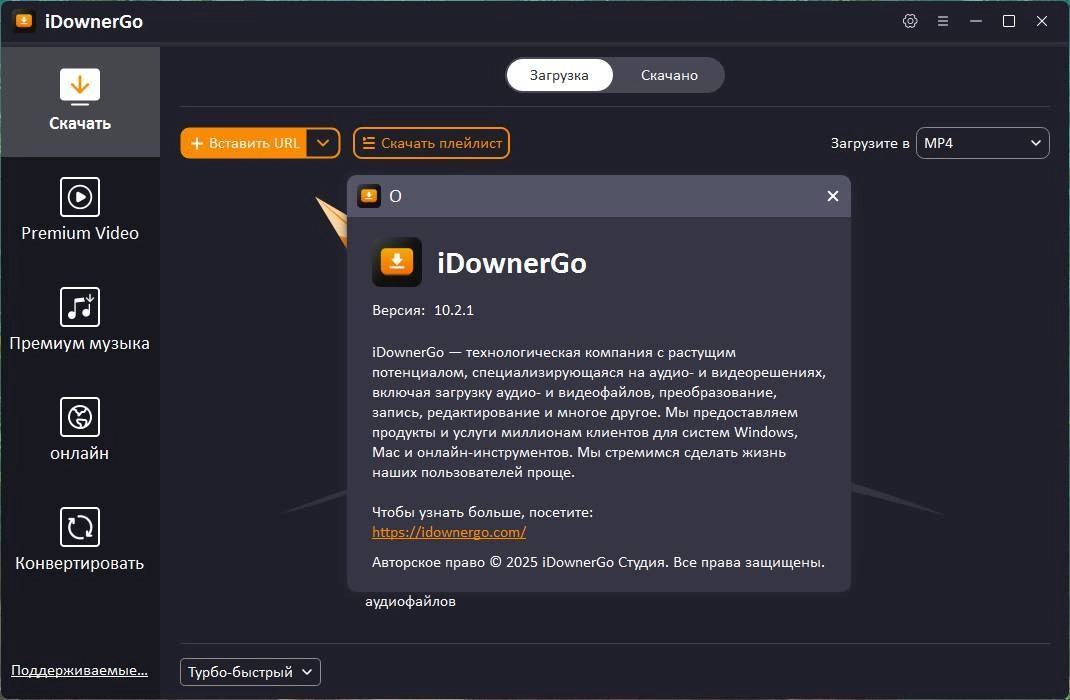Maximize the iDownerGo window
1070x700 pixels.
(x=1009, y=21)
